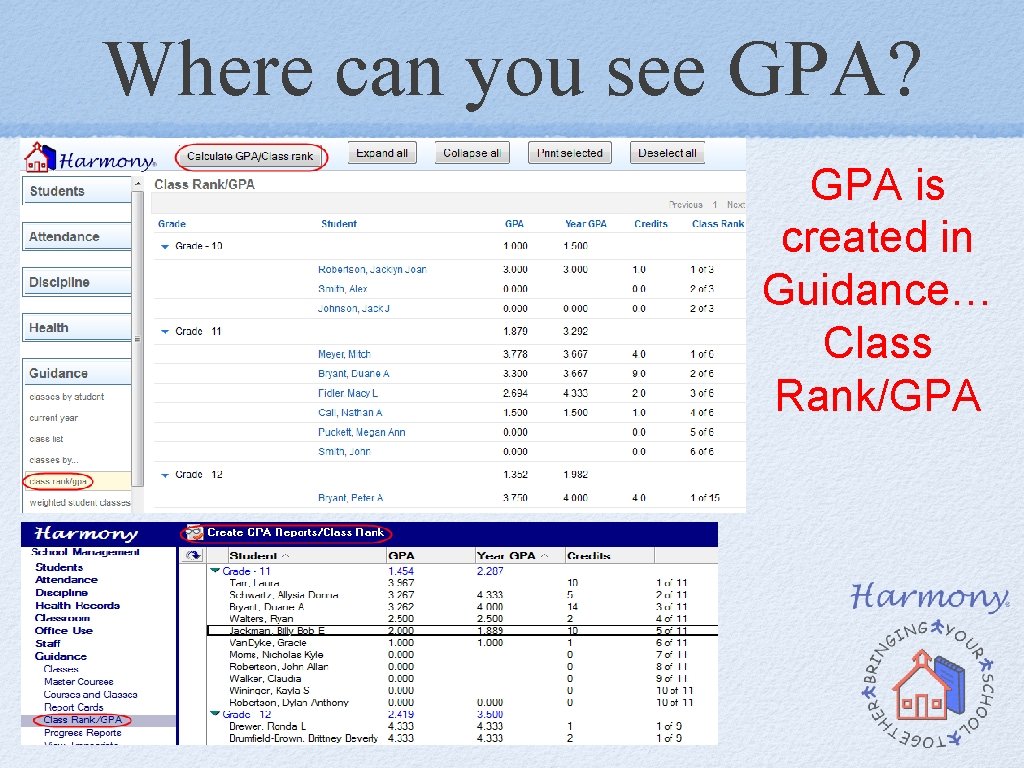1024x768 pixels.
Task: Collapse the Grade - 11 group in upper table
Action: coord(165,332)
